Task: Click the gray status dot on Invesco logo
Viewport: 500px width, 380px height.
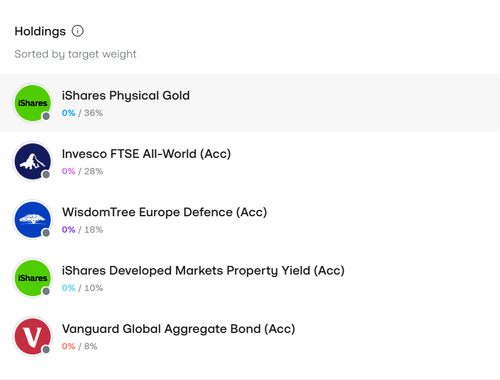Action: click(x=46, y=174)
